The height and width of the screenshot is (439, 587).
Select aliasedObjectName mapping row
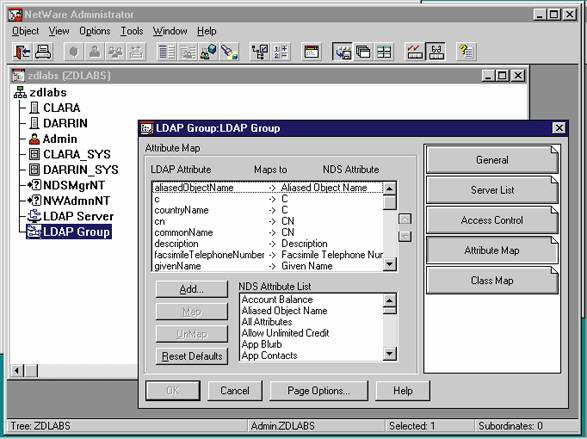pyautogui.click(x=268, y=188)
